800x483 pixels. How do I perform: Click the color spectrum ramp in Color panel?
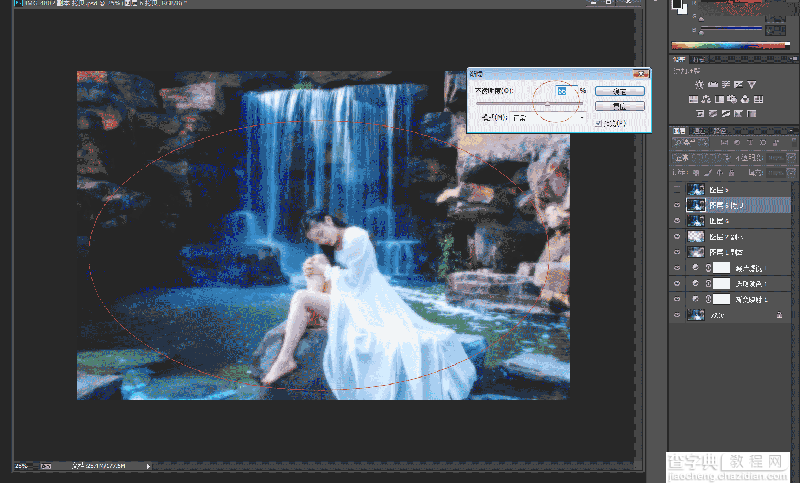(x=731, y=45)
